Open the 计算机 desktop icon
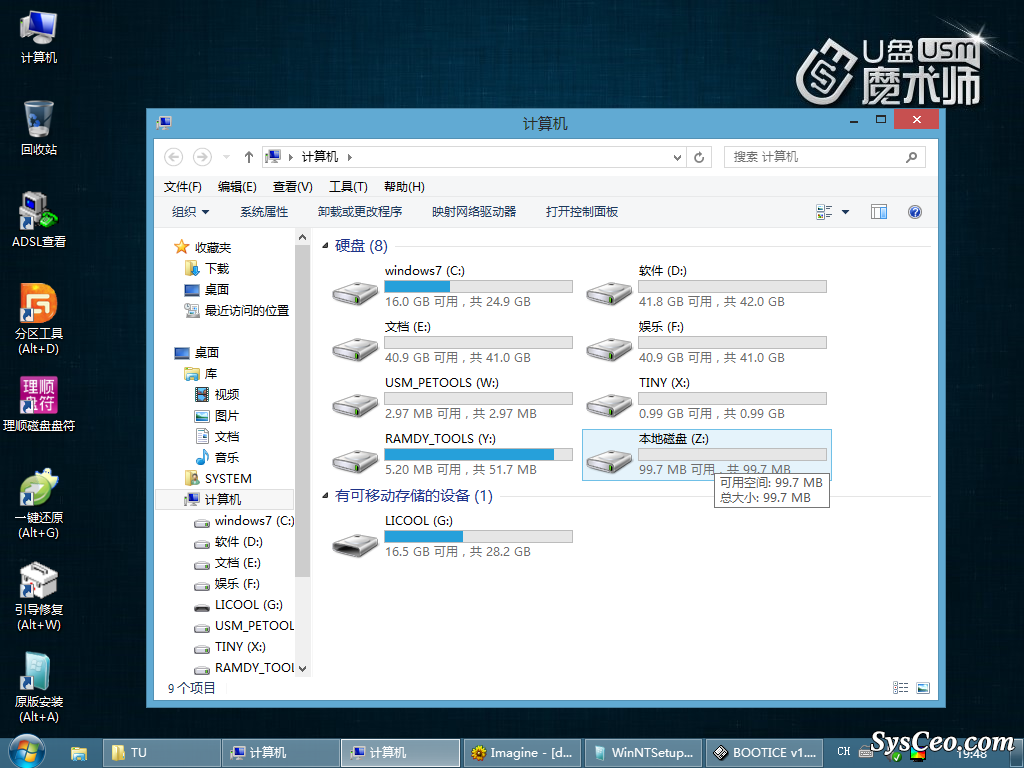This screenshot has height=768, width=1024. click(39, 37)
